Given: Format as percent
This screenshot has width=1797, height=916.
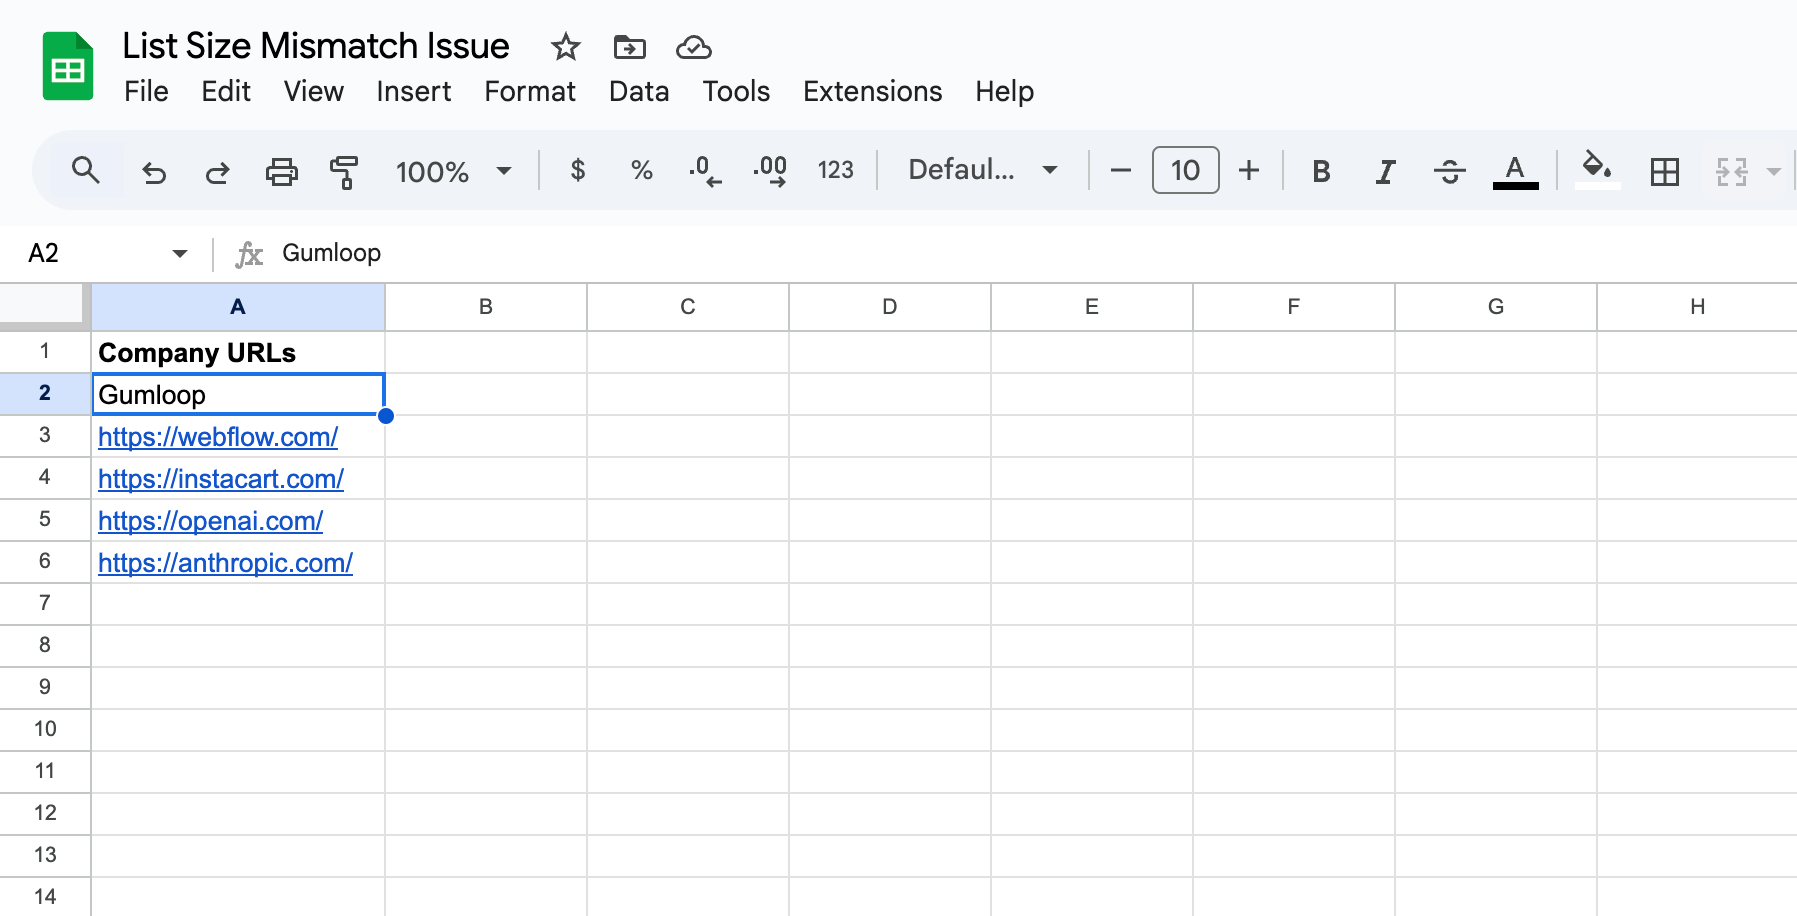Looking at the screenshot, I should (x=641, y=171).
